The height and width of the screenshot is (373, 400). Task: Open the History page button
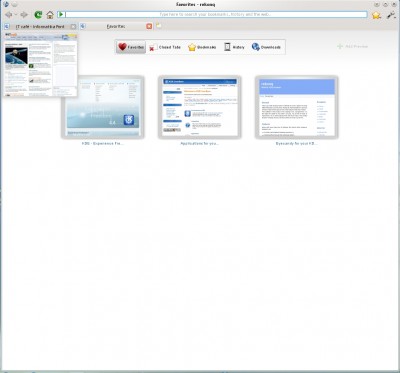point(234,47)
